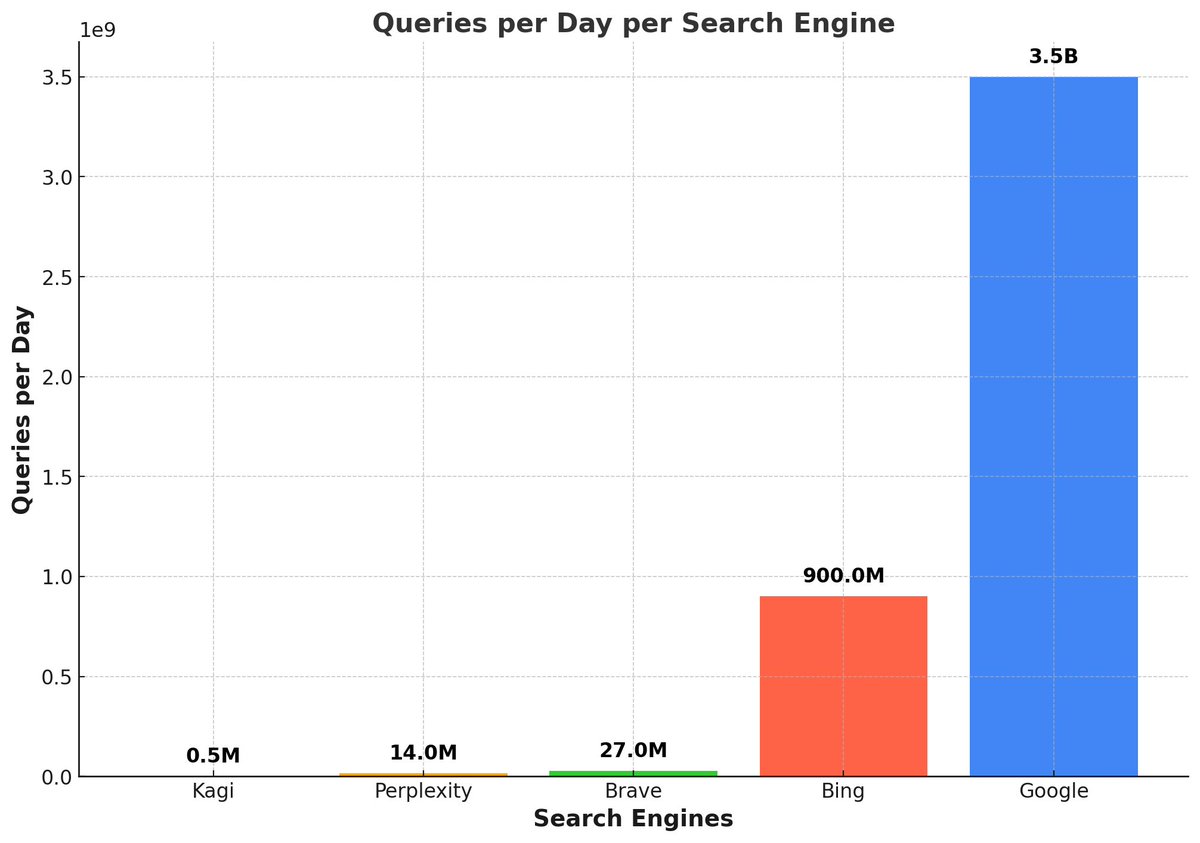Click the Bing bar

[x=844, y=685]
